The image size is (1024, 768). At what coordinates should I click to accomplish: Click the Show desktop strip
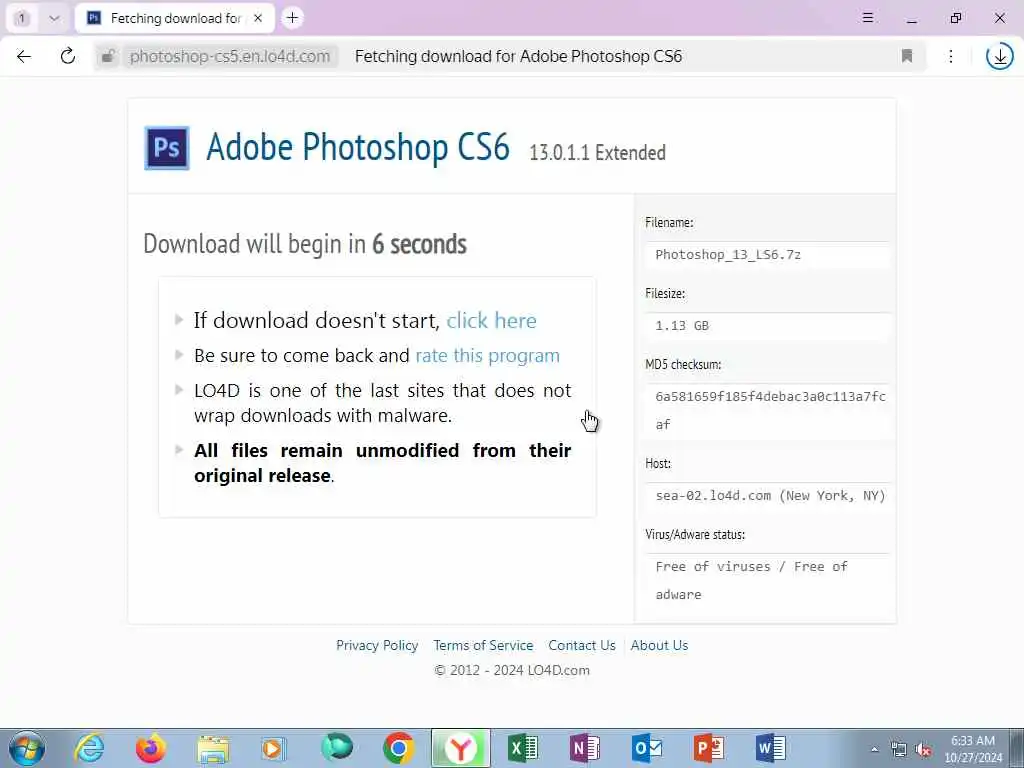pyautogui.click(x=1018, y=748)
